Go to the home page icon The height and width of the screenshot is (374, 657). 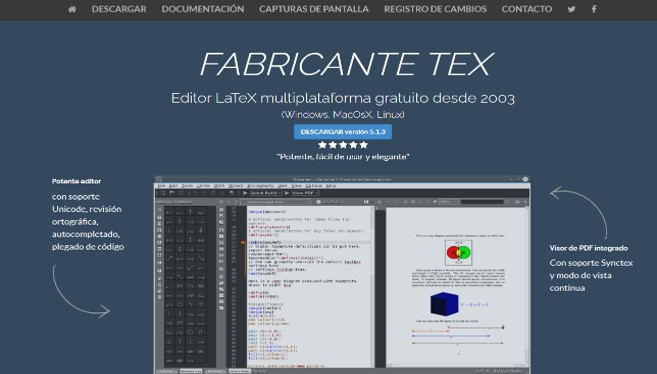click(72, 9)
